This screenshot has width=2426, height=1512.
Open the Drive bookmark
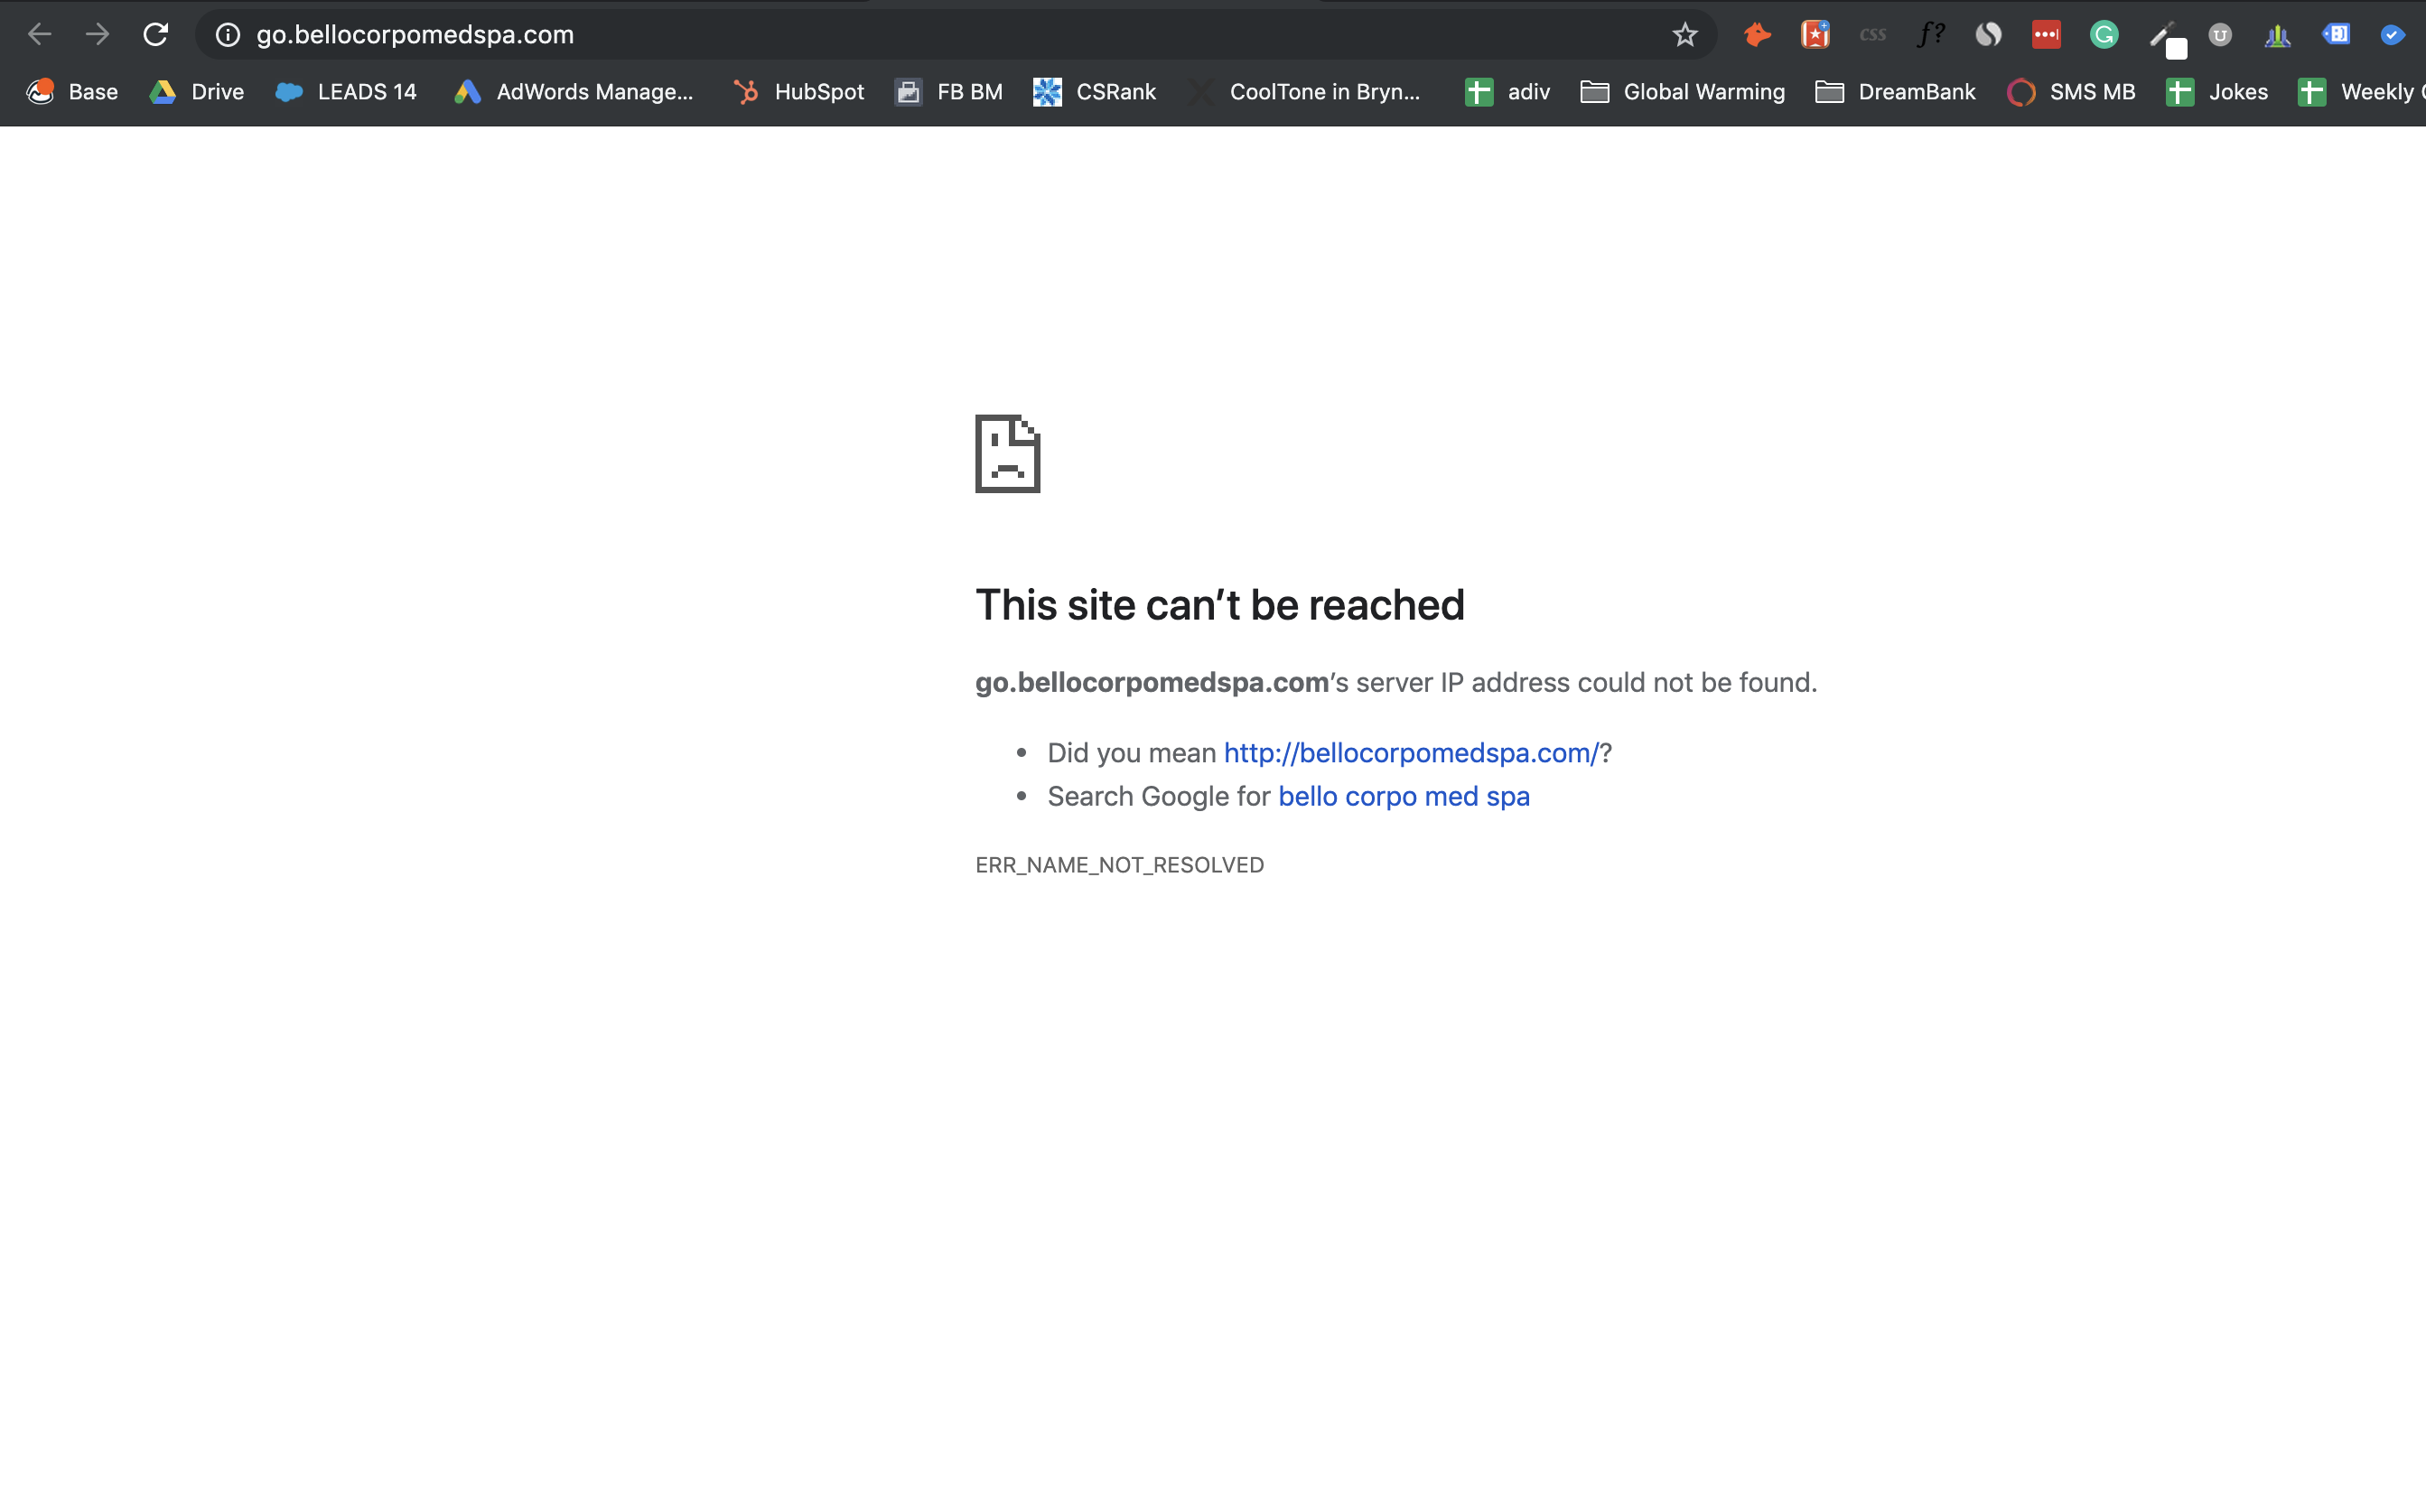tap(197, 92)
